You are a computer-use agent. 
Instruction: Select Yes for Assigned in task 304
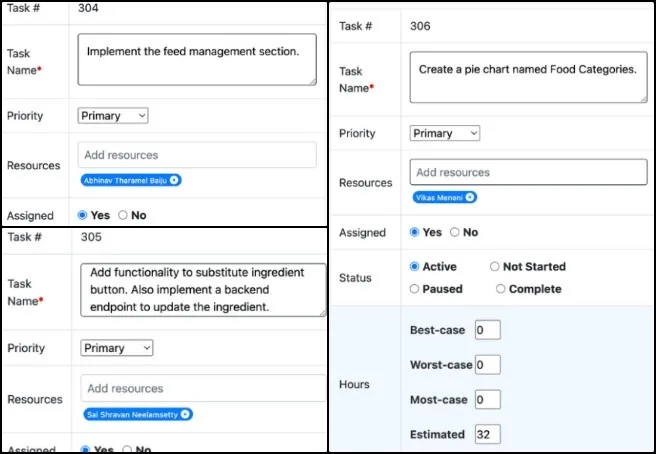pos(83,215)
